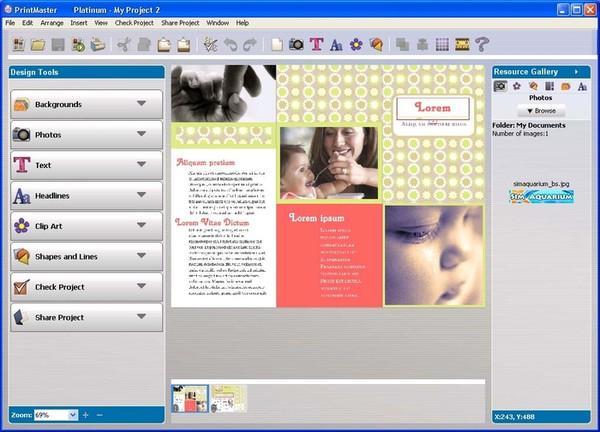Expand the Clip Art design tool panel
This screenshot has height=432, width=600.
pos(142,226)
